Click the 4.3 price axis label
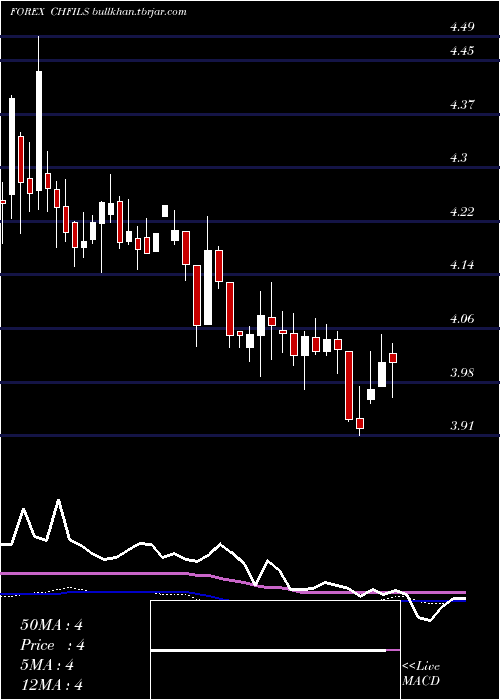 (x=458, y=158)
